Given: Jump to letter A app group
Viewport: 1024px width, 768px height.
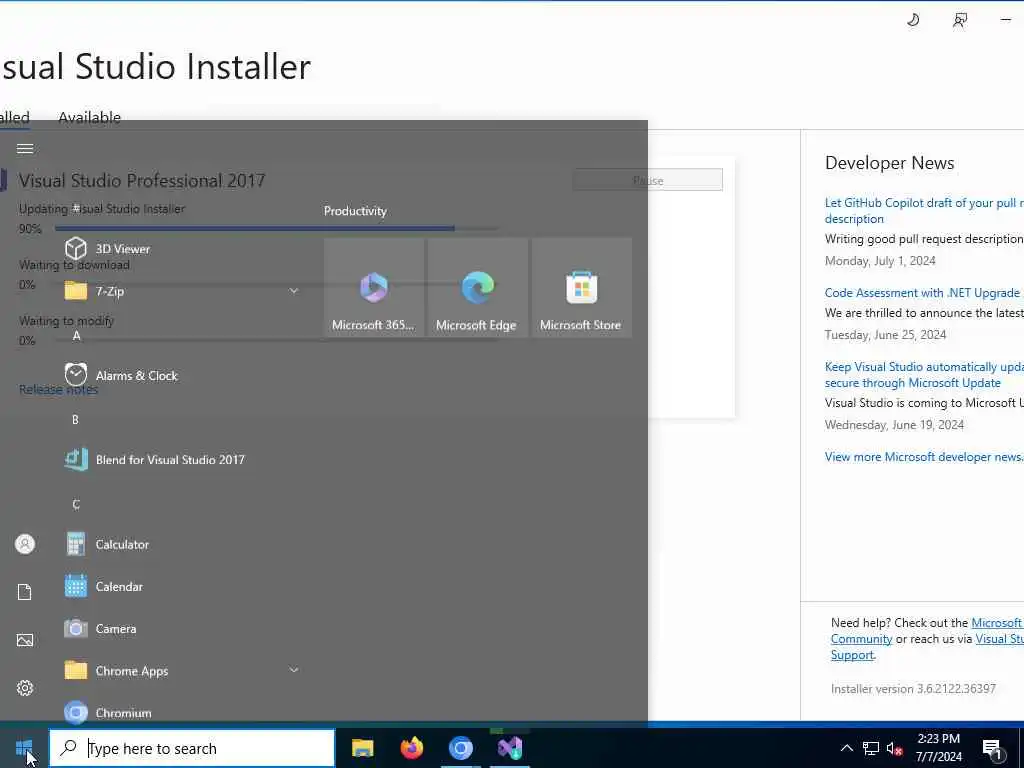Looking at the screenshot, I should click(x=76, y=336).
